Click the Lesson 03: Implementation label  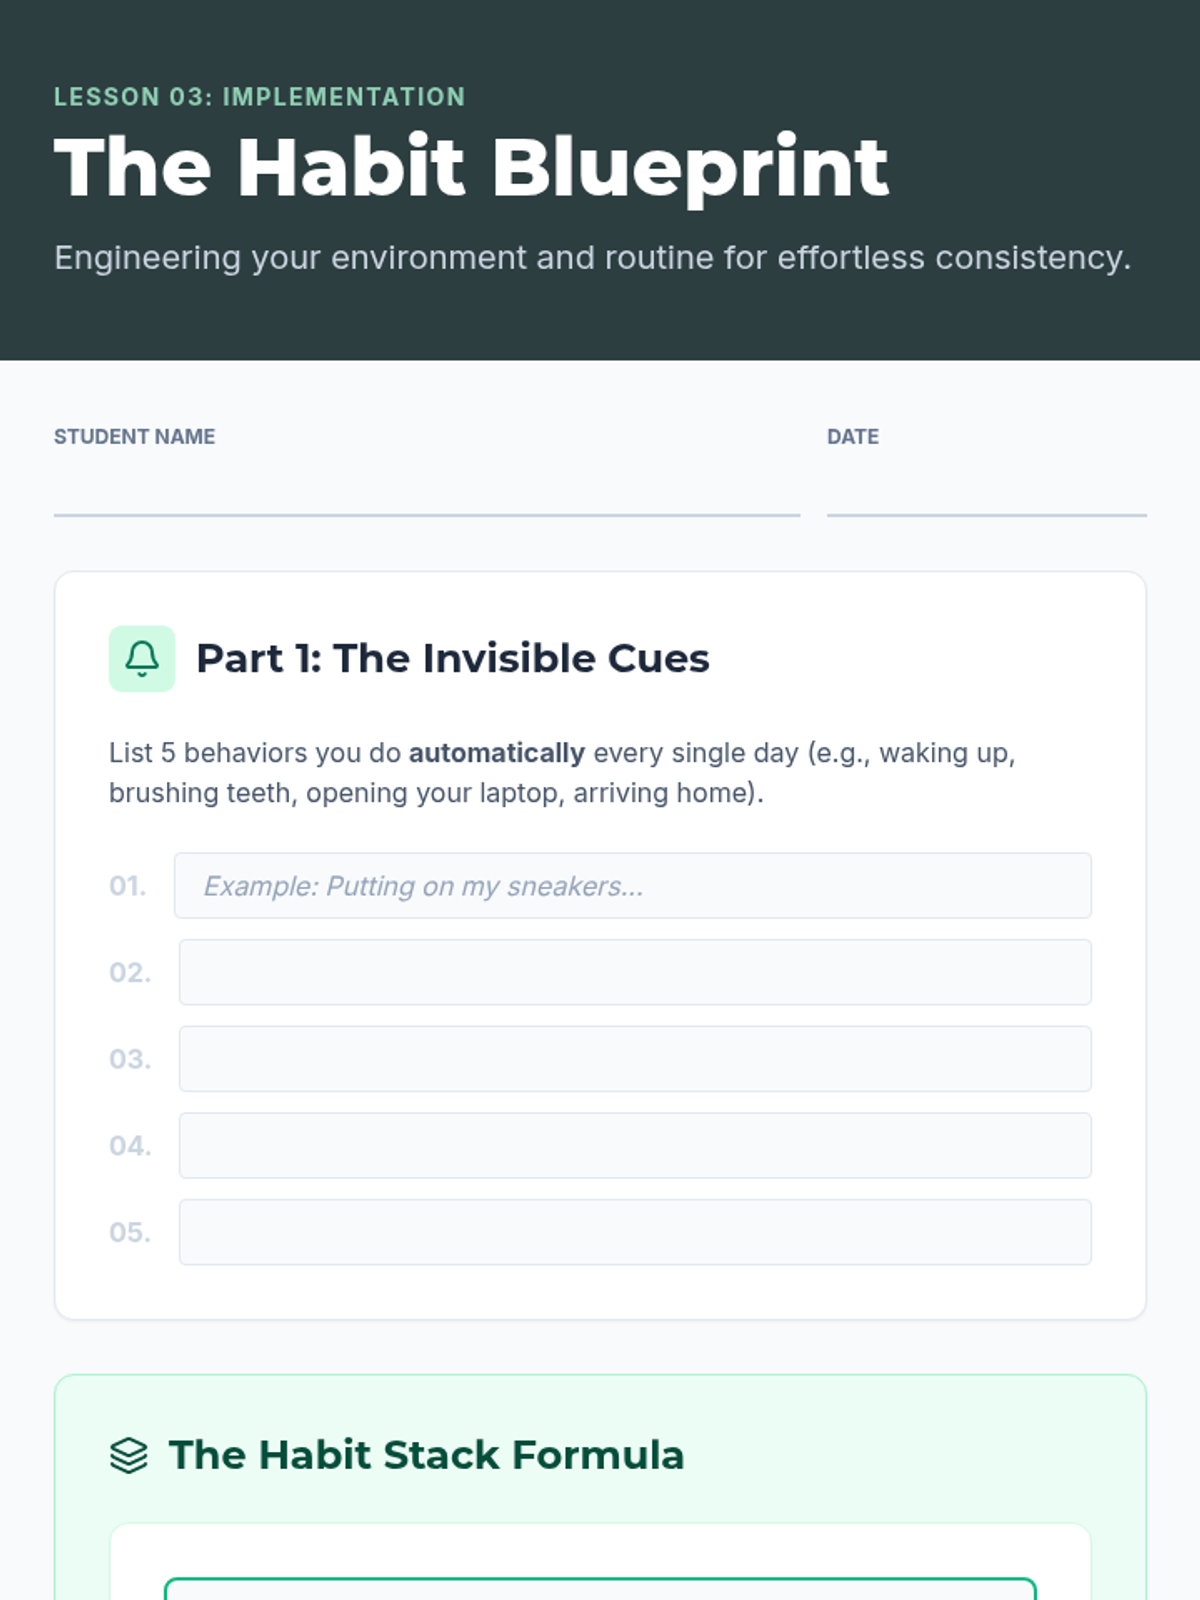(x=260, y=97)
